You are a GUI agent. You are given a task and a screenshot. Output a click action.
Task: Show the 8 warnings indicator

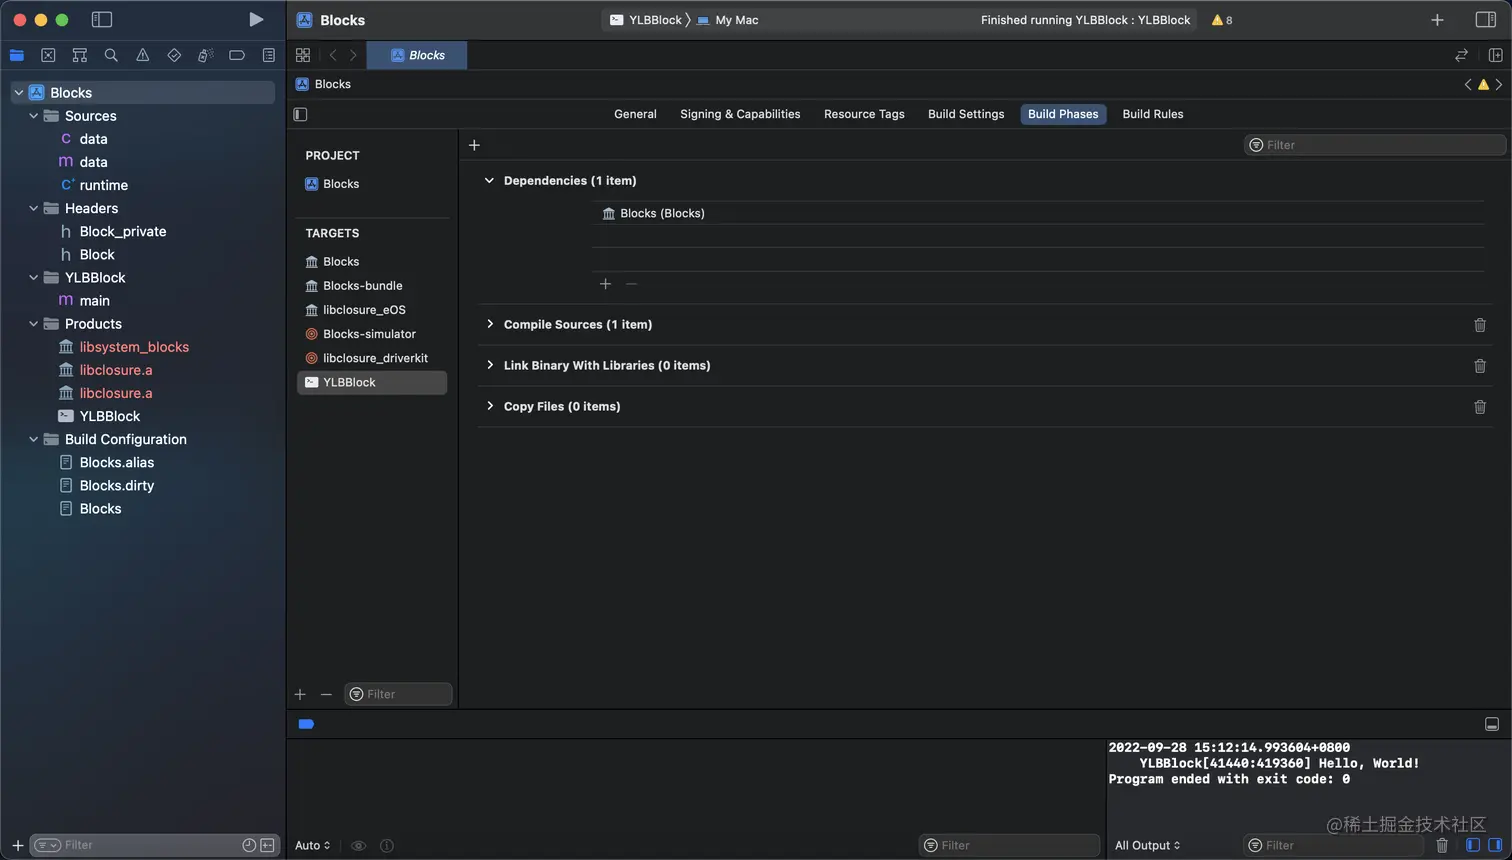coord(1222,20)
